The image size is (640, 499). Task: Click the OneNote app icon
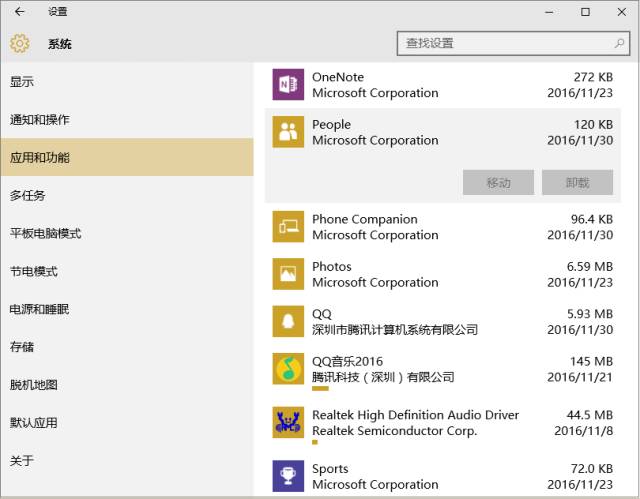[288, 84]
